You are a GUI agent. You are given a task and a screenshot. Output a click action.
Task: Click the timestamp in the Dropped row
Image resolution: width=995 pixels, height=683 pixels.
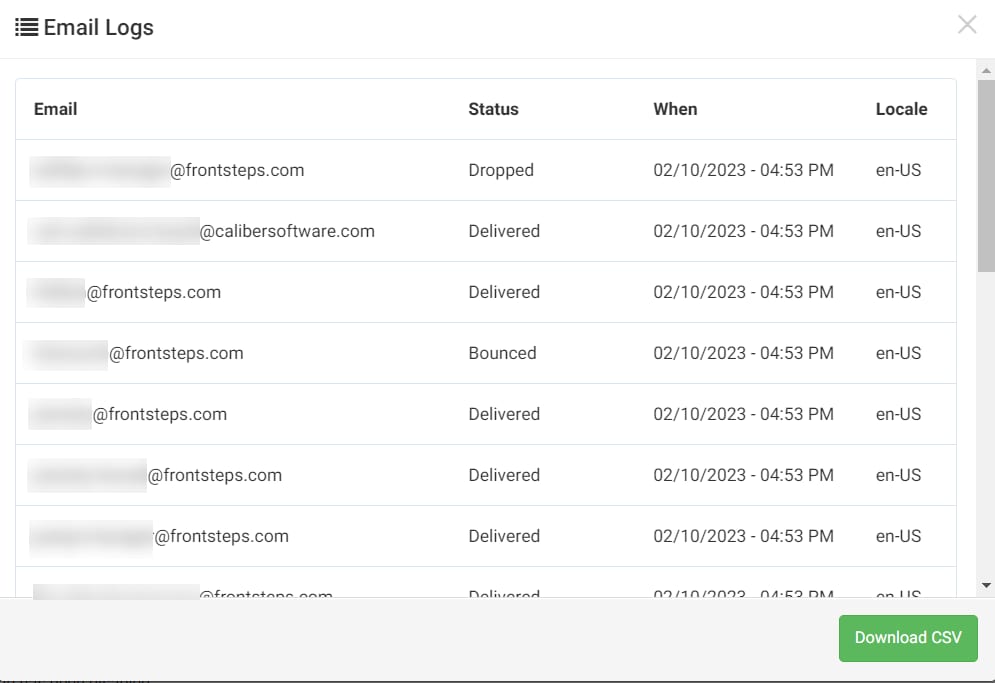[x=743, y=170]
